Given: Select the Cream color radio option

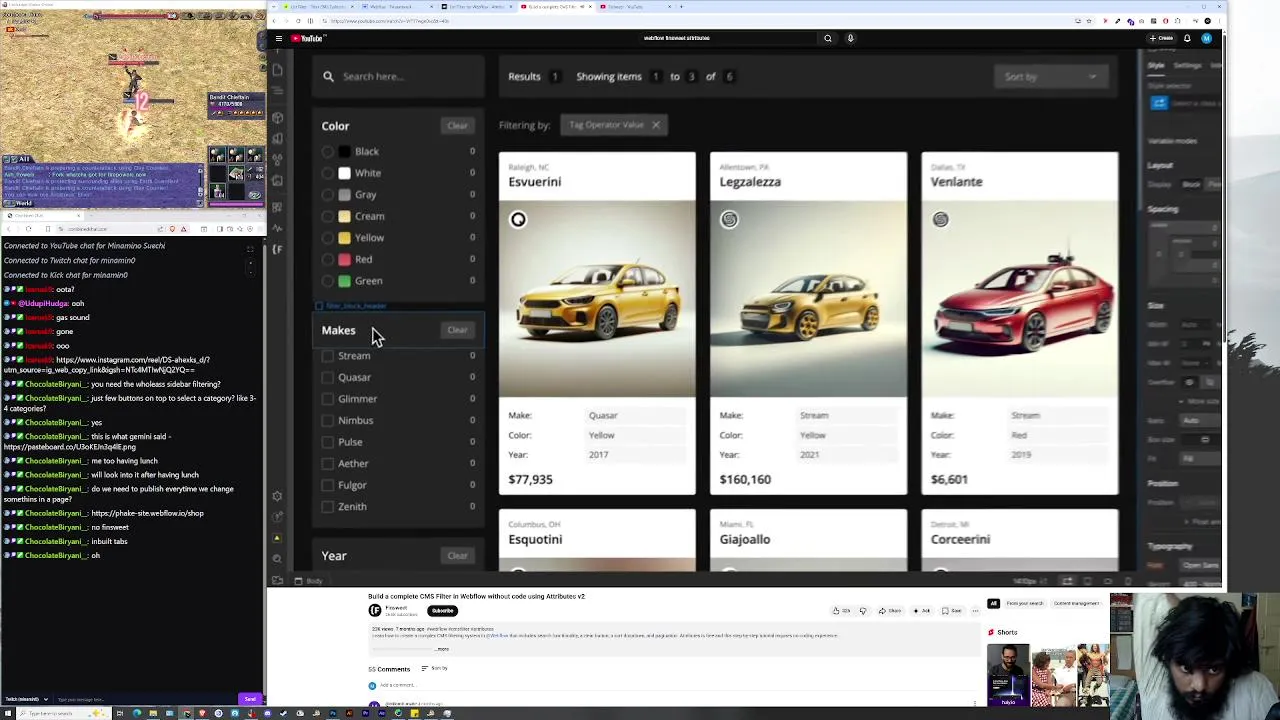Looking at the screenshot, I should pos(328,216).
